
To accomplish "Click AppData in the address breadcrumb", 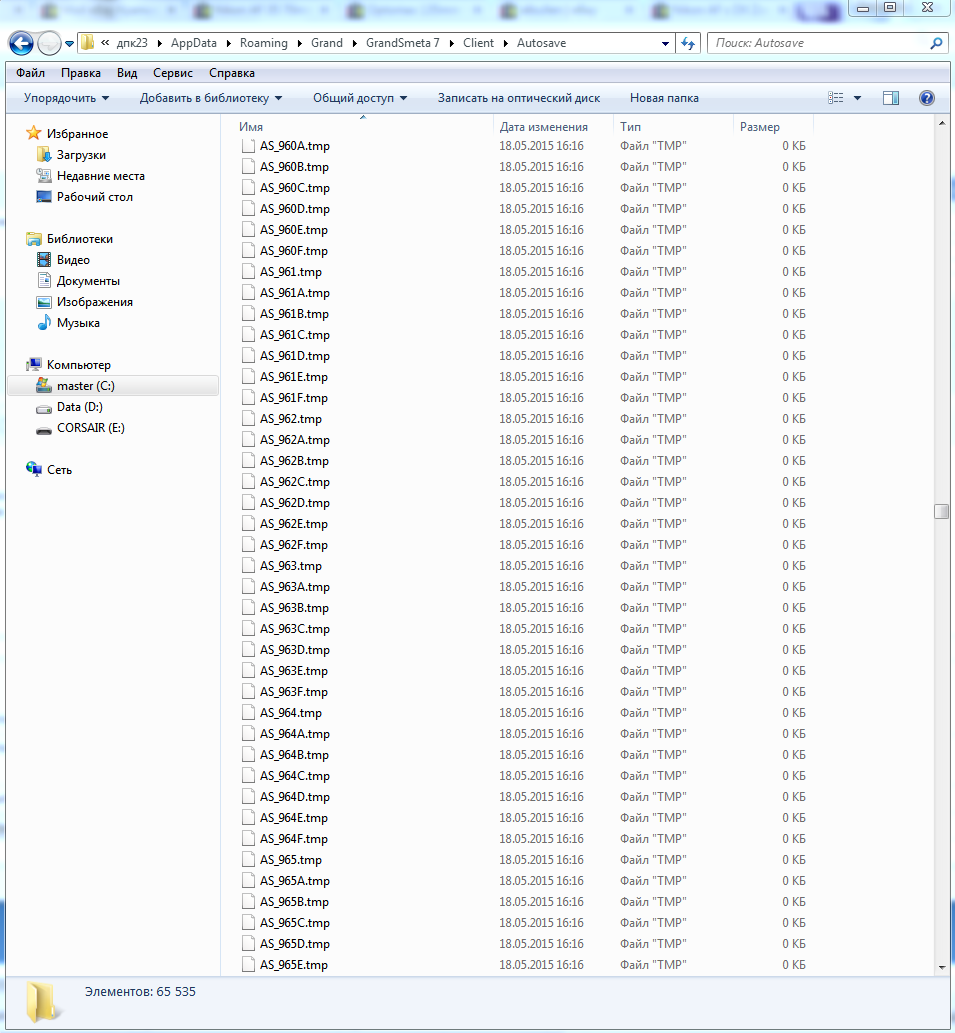I will pyautogui.click(x=194, y=43).
